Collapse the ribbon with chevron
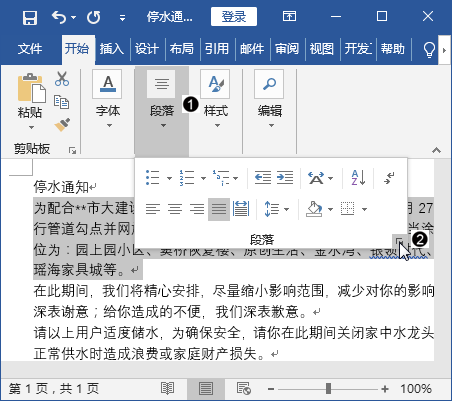 437,150
